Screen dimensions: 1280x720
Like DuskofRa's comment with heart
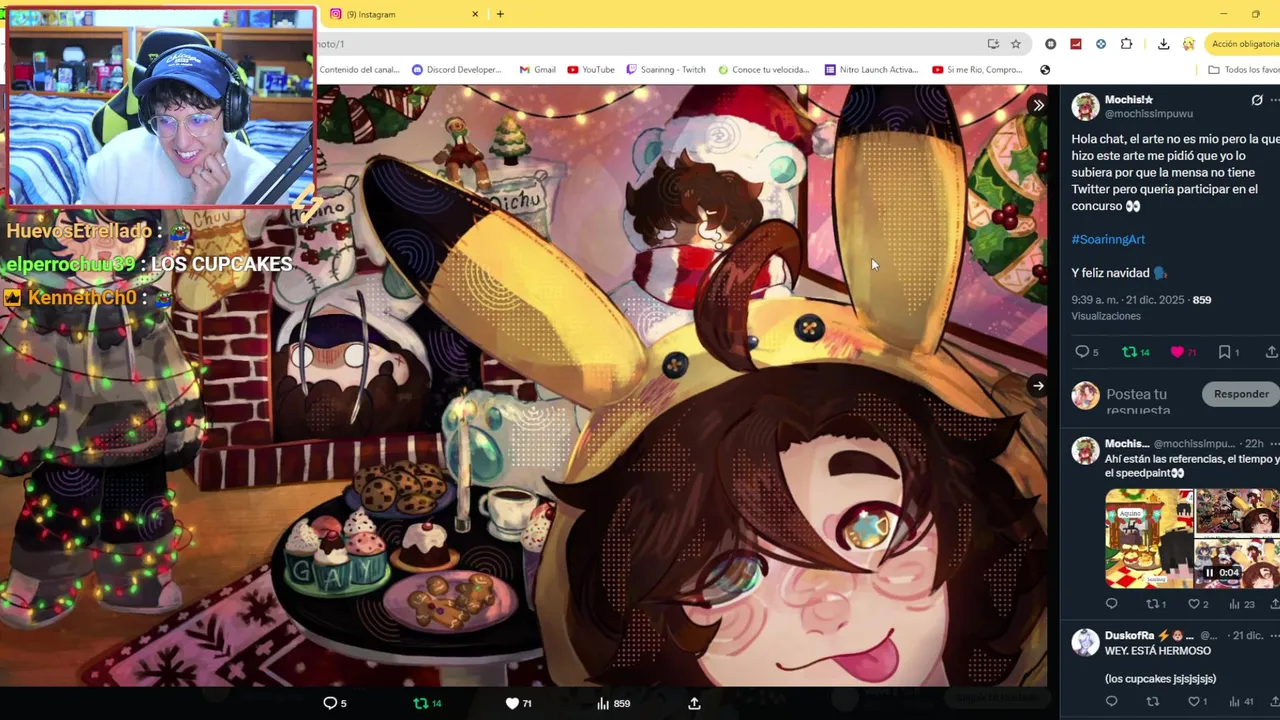pos(1197,702)
